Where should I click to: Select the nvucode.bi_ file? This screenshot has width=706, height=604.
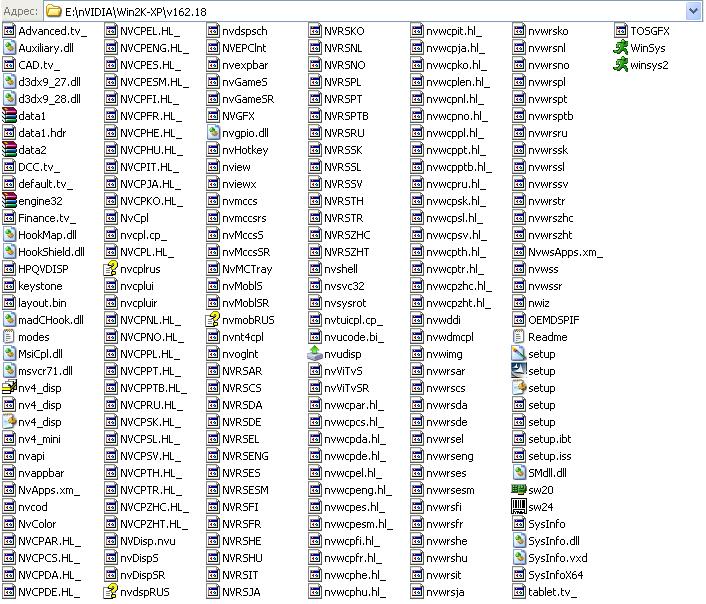tap(346, 337)
